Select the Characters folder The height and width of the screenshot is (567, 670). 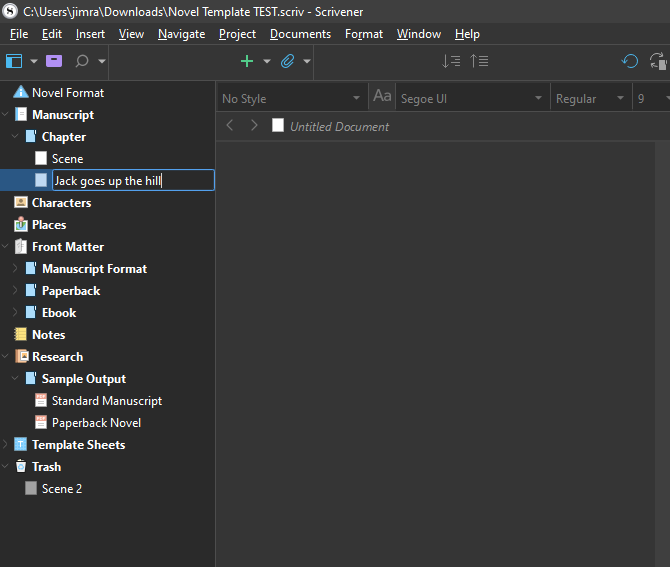(62, 203)
